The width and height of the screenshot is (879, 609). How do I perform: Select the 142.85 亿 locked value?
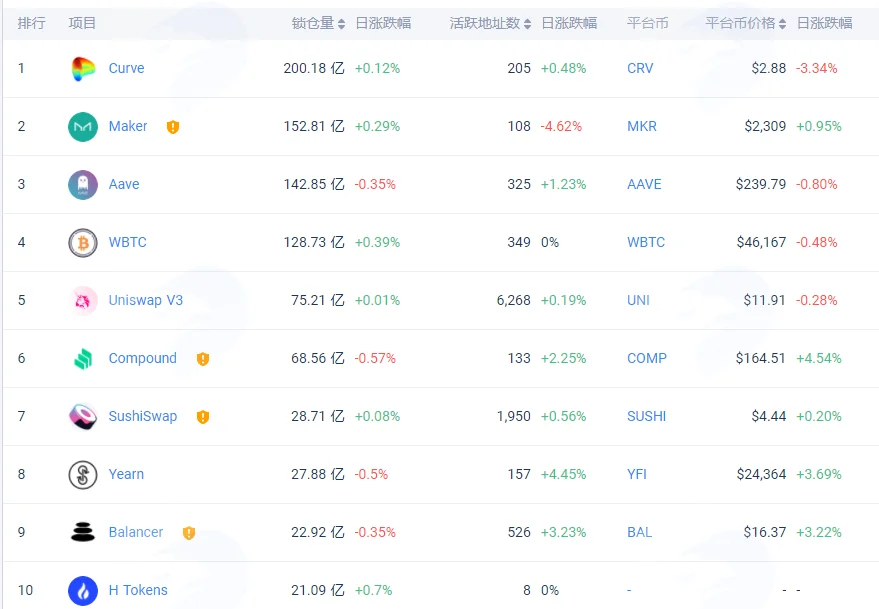[314, 184]
